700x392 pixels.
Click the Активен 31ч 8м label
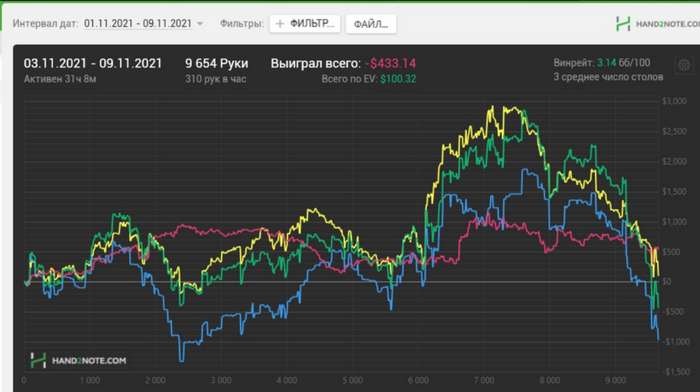60,79
